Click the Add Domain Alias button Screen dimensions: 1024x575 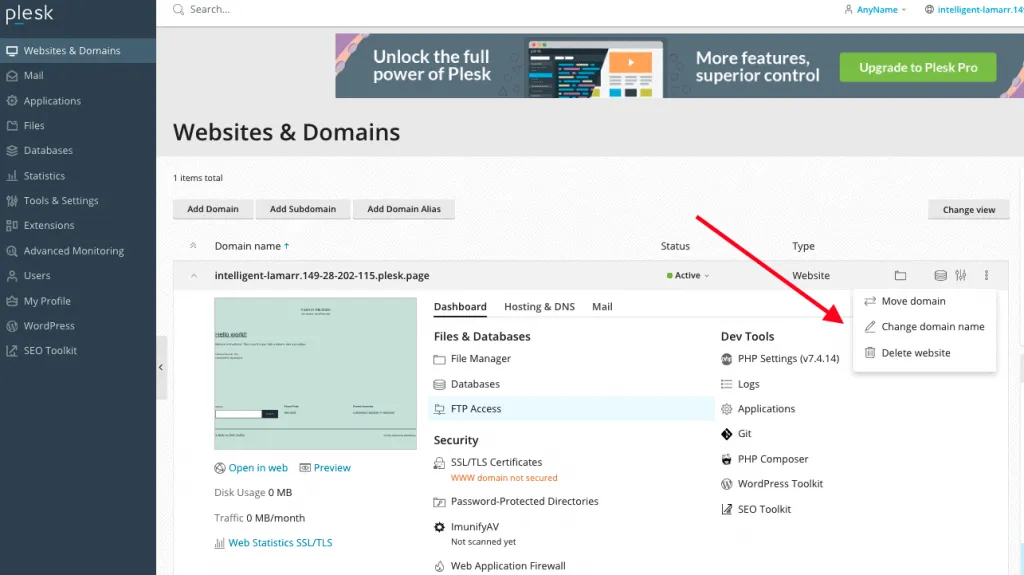click(404, 209)
